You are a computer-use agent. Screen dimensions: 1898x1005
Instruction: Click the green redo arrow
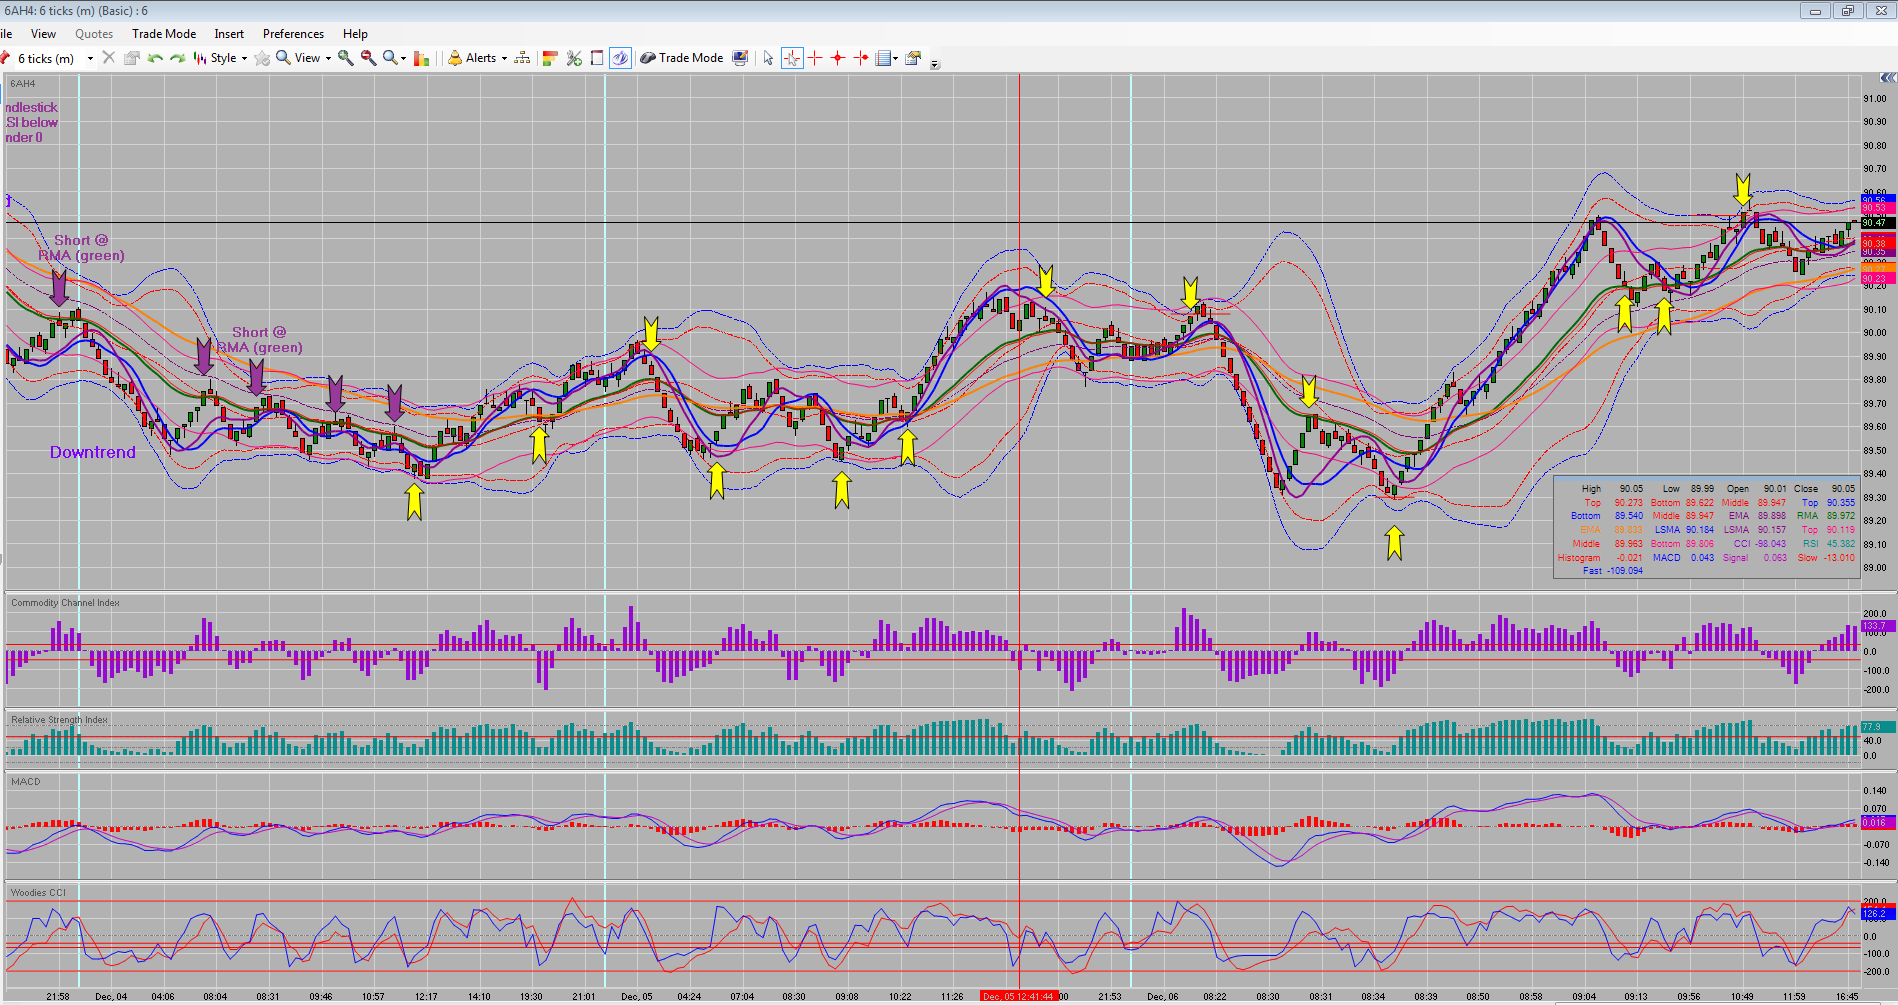point(178,58)
